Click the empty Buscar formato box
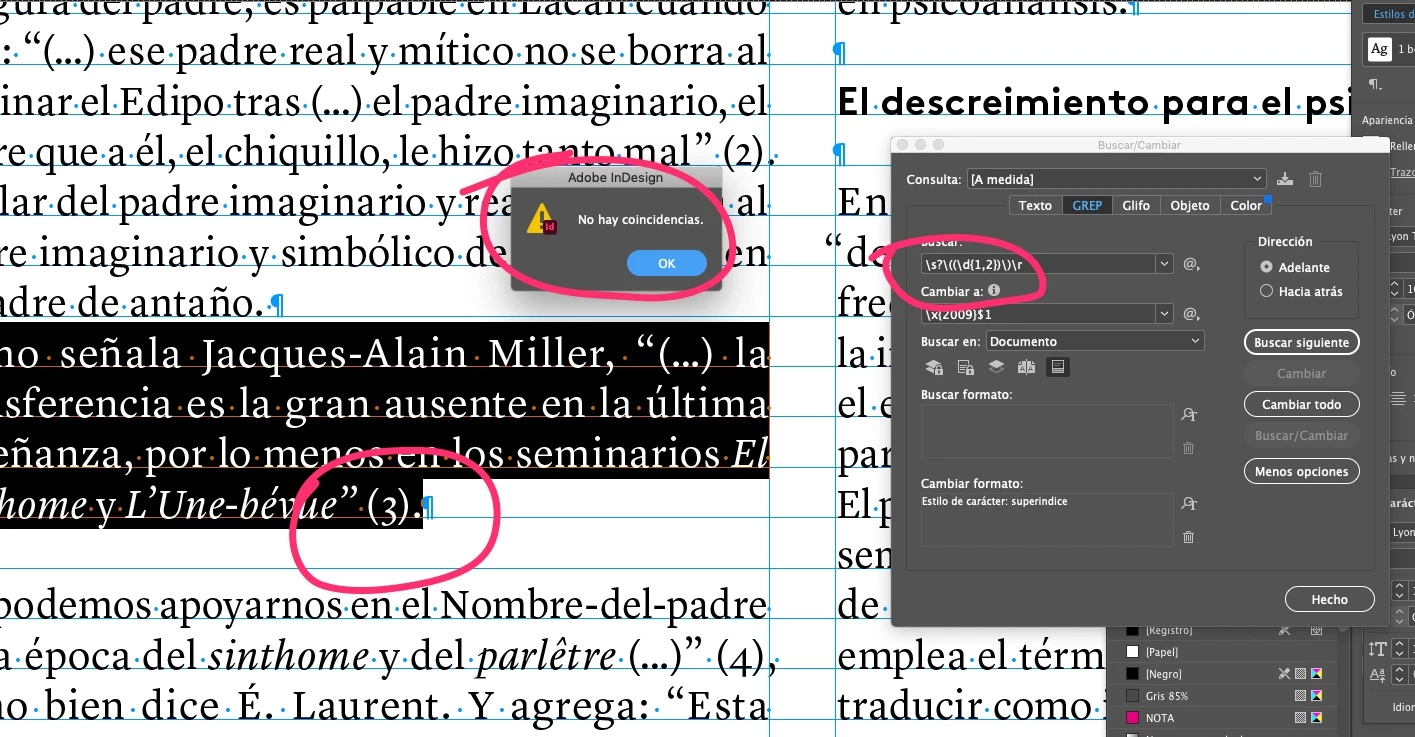Viewport: 1415px width, 737px height. click(x=1047, y=431)
